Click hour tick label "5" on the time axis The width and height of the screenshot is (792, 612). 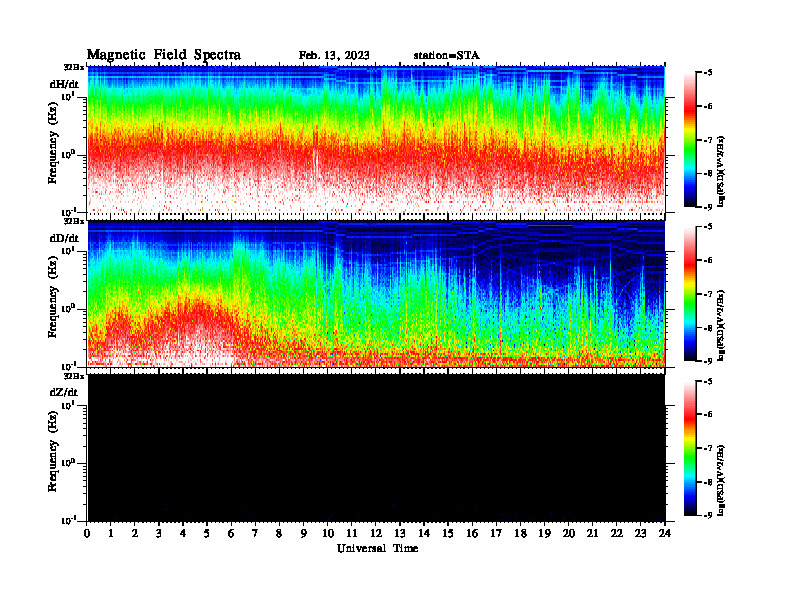[x=207, y=533]
